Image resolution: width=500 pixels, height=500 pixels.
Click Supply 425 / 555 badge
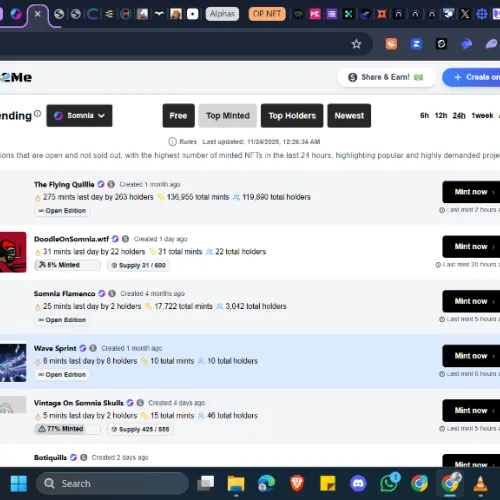[140, 429]
